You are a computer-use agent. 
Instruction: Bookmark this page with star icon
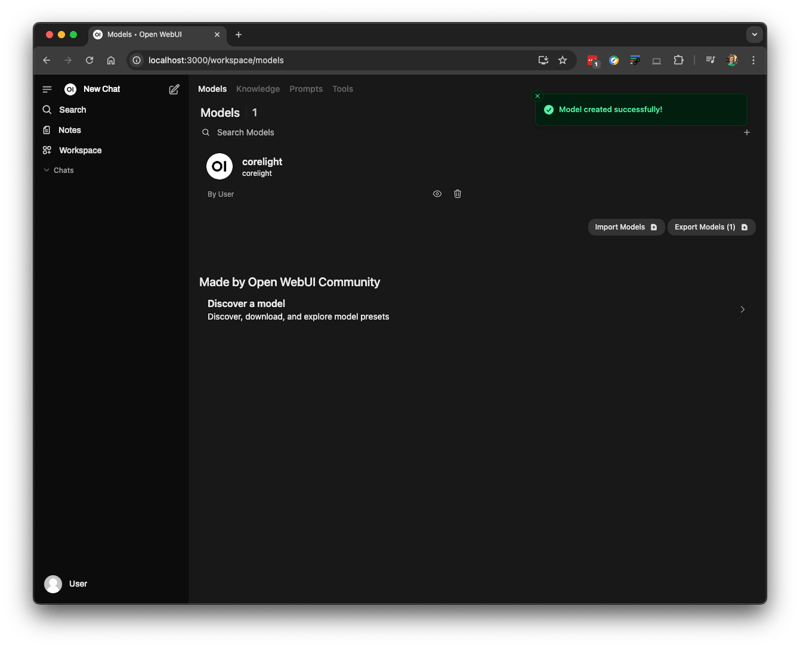coord(562,60)
